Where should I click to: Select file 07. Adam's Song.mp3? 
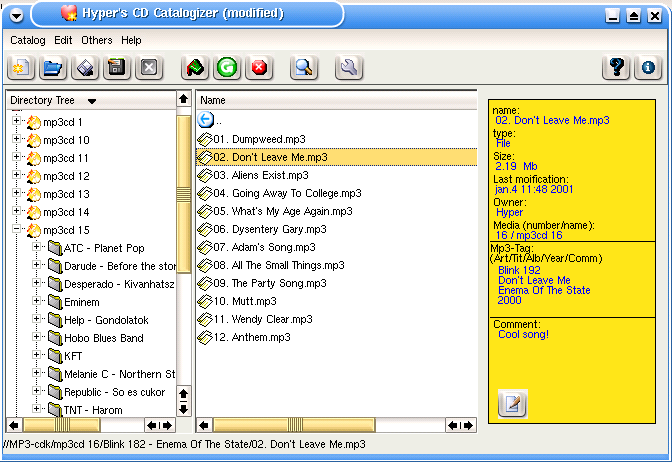[264, 247]
